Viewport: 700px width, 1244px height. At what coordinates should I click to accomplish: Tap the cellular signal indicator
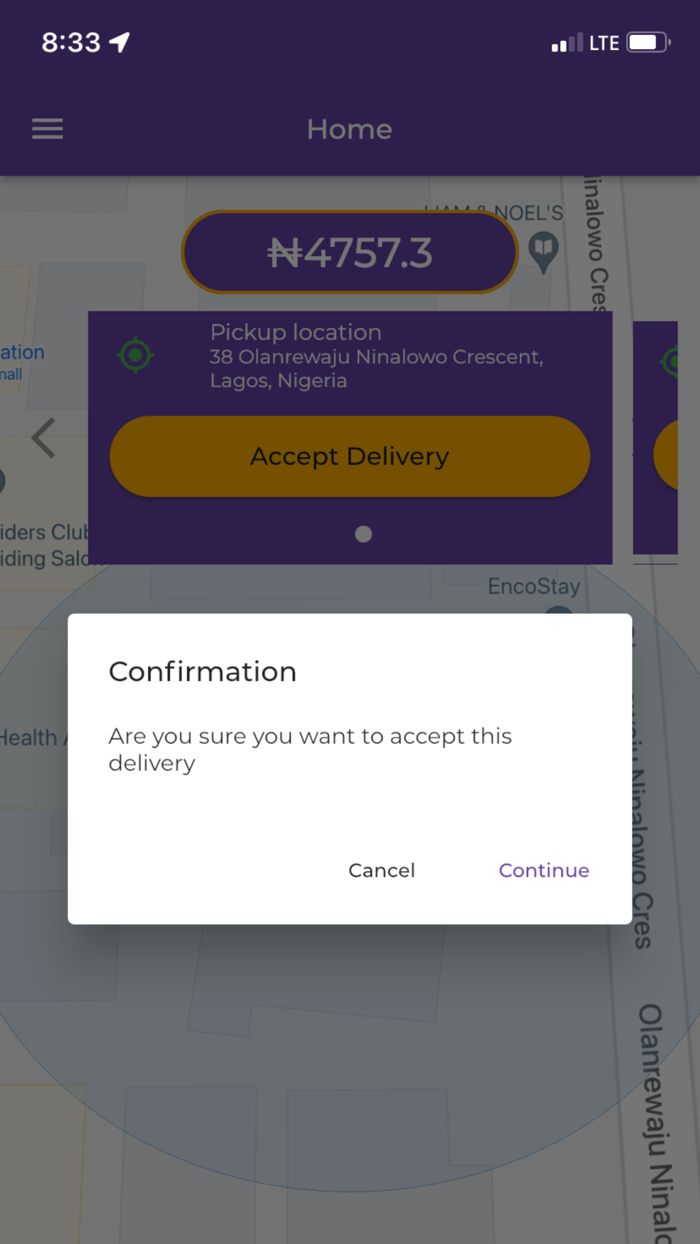coord(564,42)
